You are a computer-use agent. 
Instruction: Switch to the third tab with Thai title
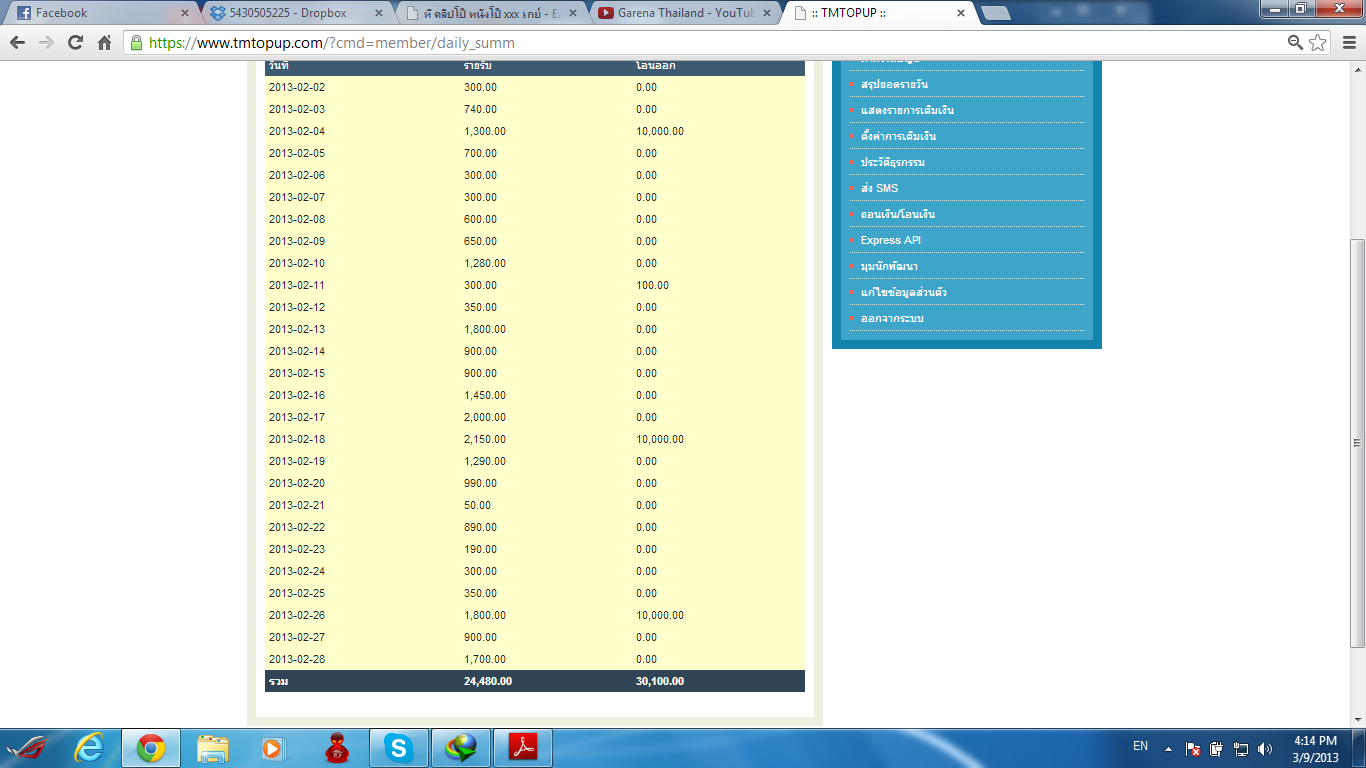tap(489, 13)
